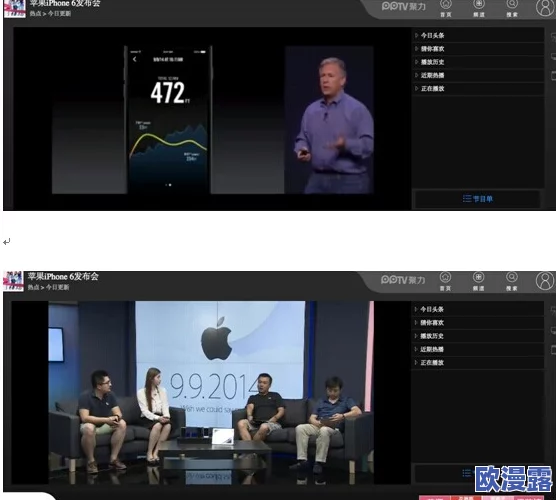Click channel thumbnail beside lower 苹果iPhone 6发布会 title

pyautogui.click(x=14, y=281)
